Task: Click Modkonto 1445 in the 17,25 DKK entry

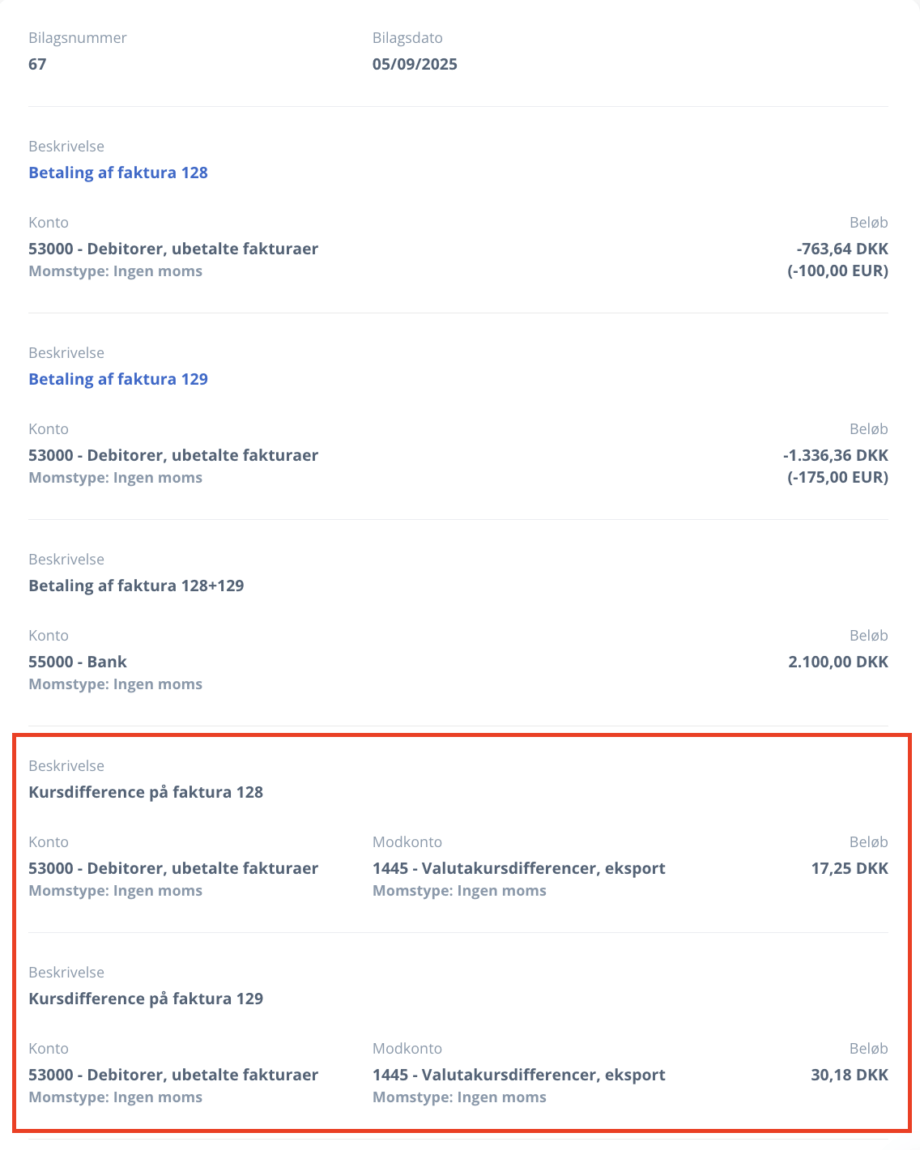Action: [518, 869]
